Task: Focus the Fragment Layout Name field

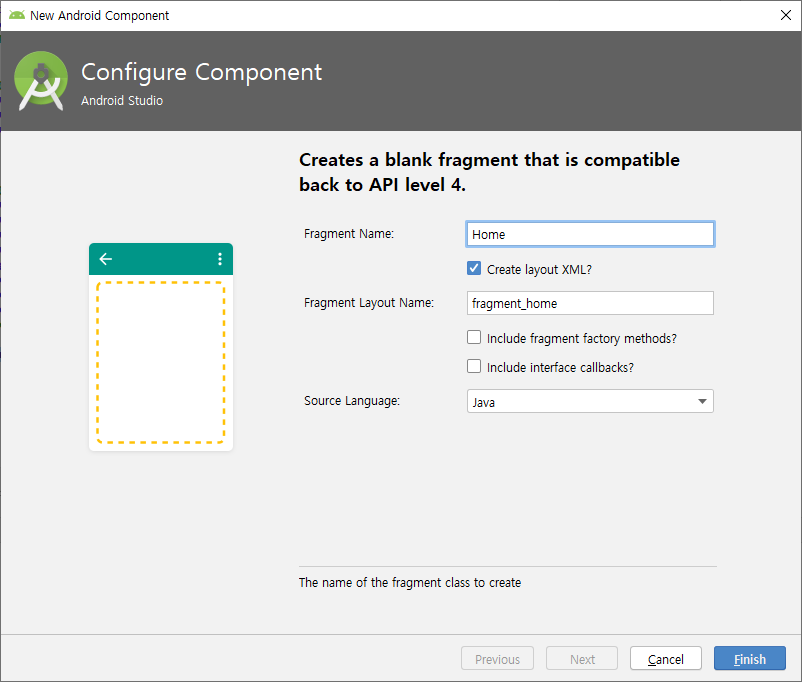Action: click(590, 303)
